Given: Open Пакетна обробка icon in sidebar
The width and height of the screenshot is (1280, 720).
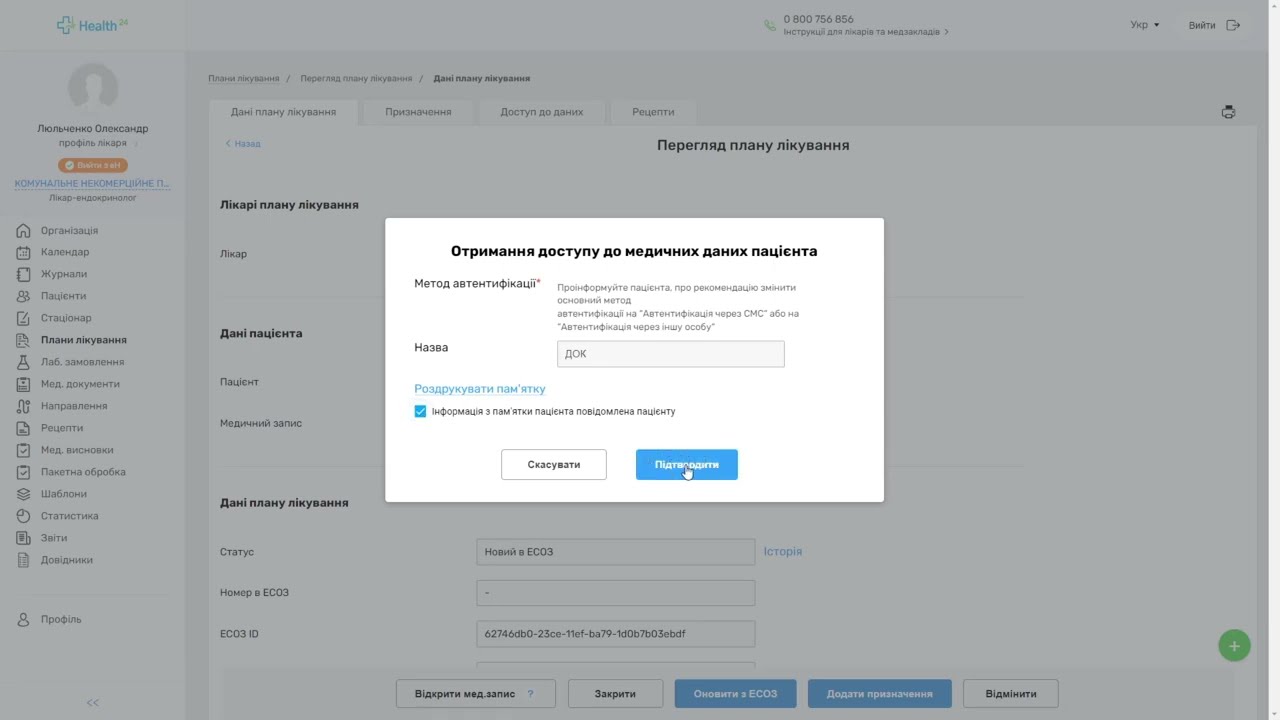Looking at the screenshot, I should [x=23, y=473].
